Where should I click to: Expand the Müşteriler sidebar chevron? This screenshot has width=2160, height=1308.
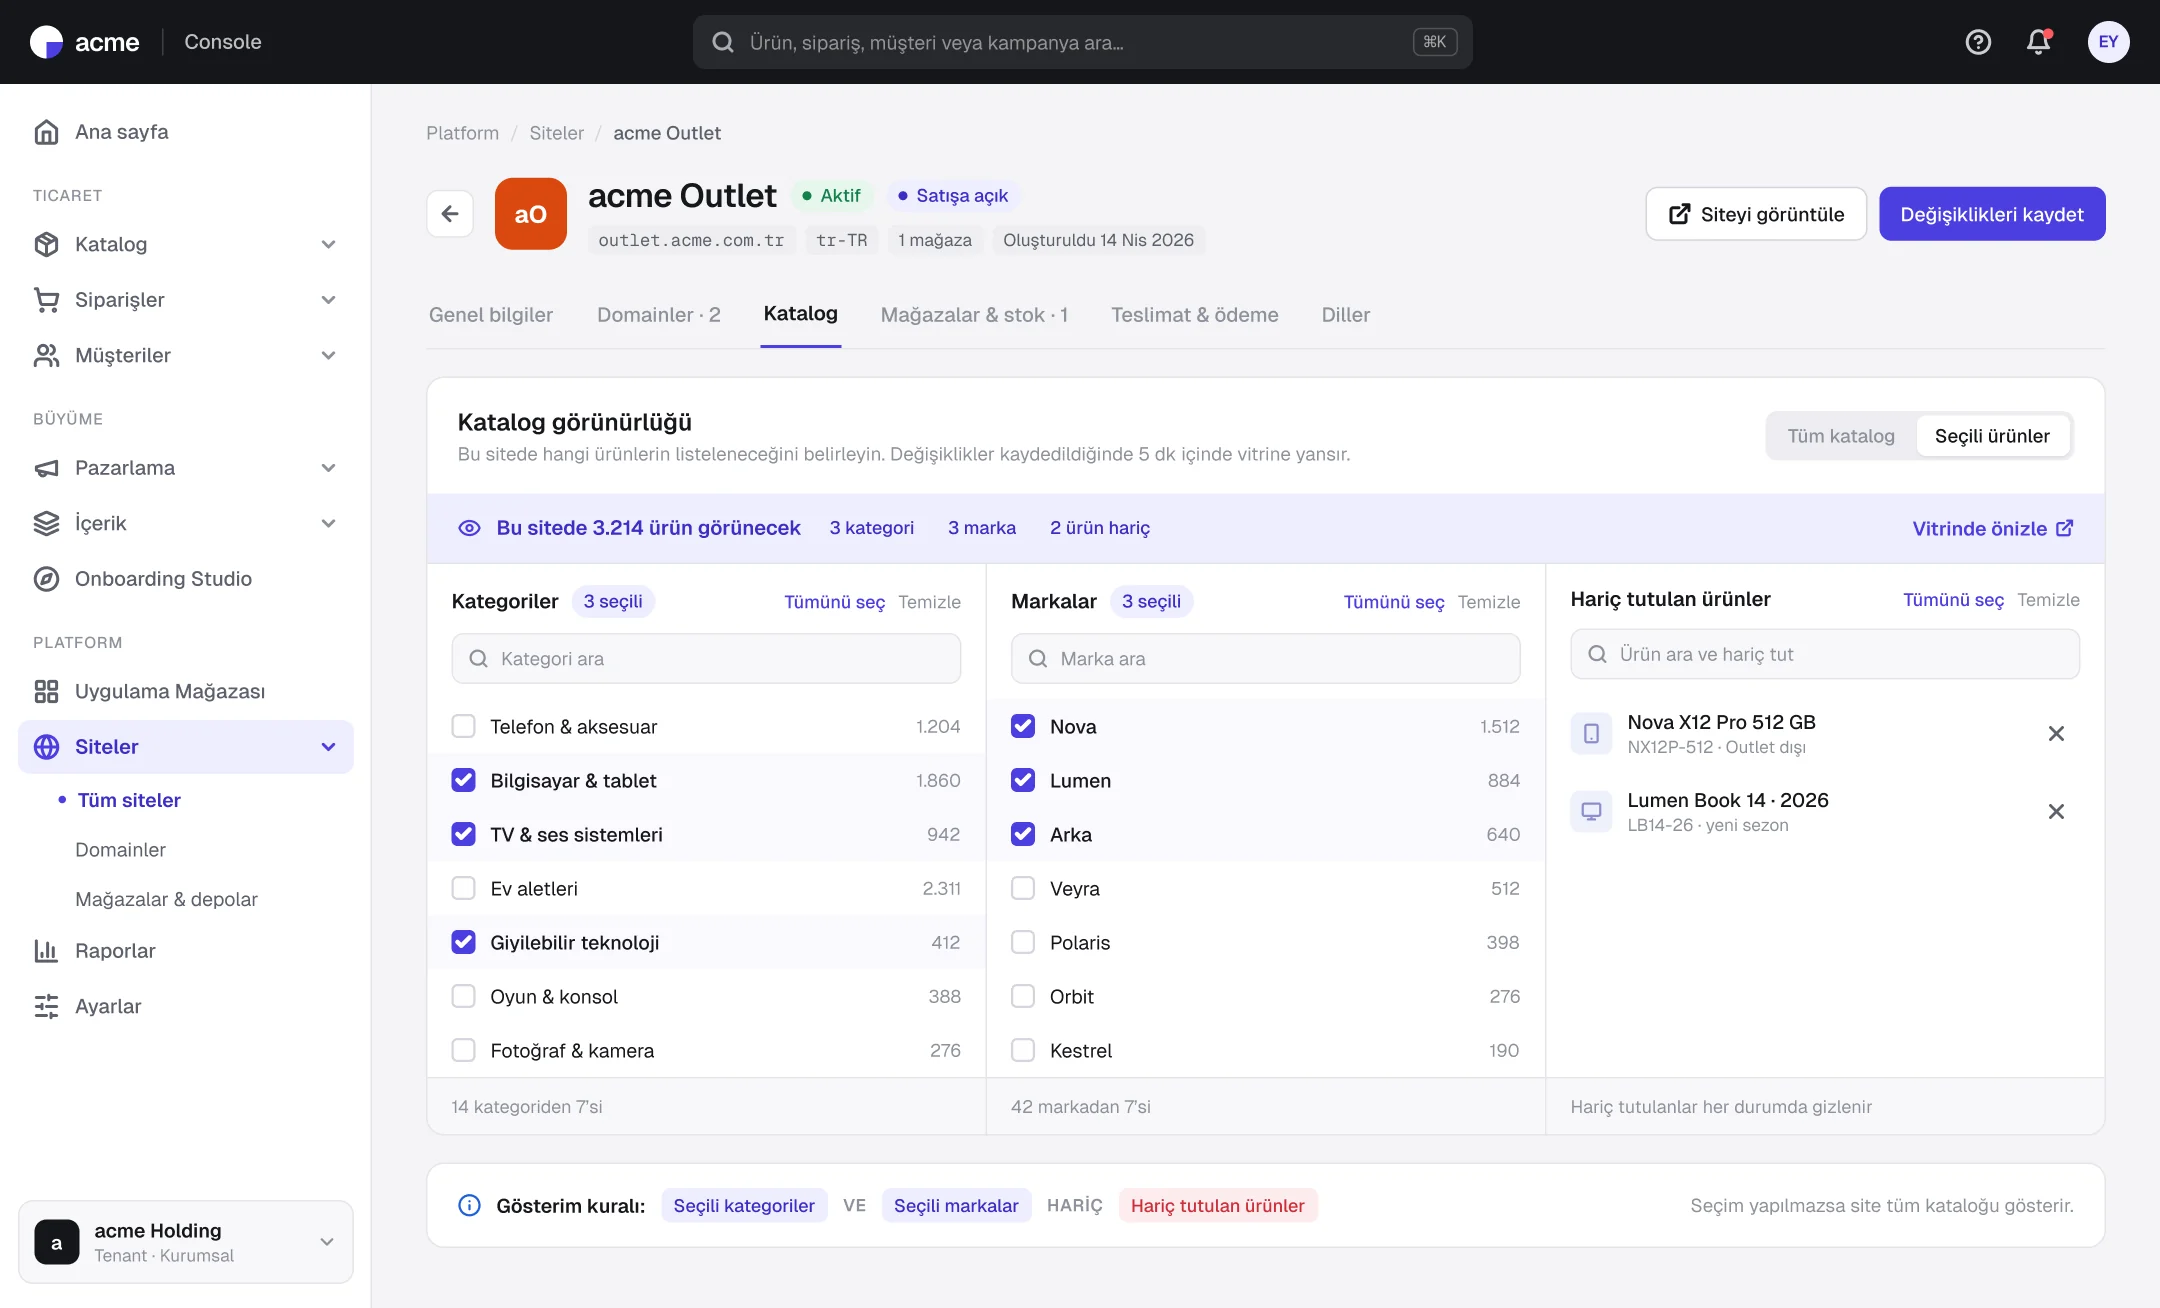pos(328,355)
